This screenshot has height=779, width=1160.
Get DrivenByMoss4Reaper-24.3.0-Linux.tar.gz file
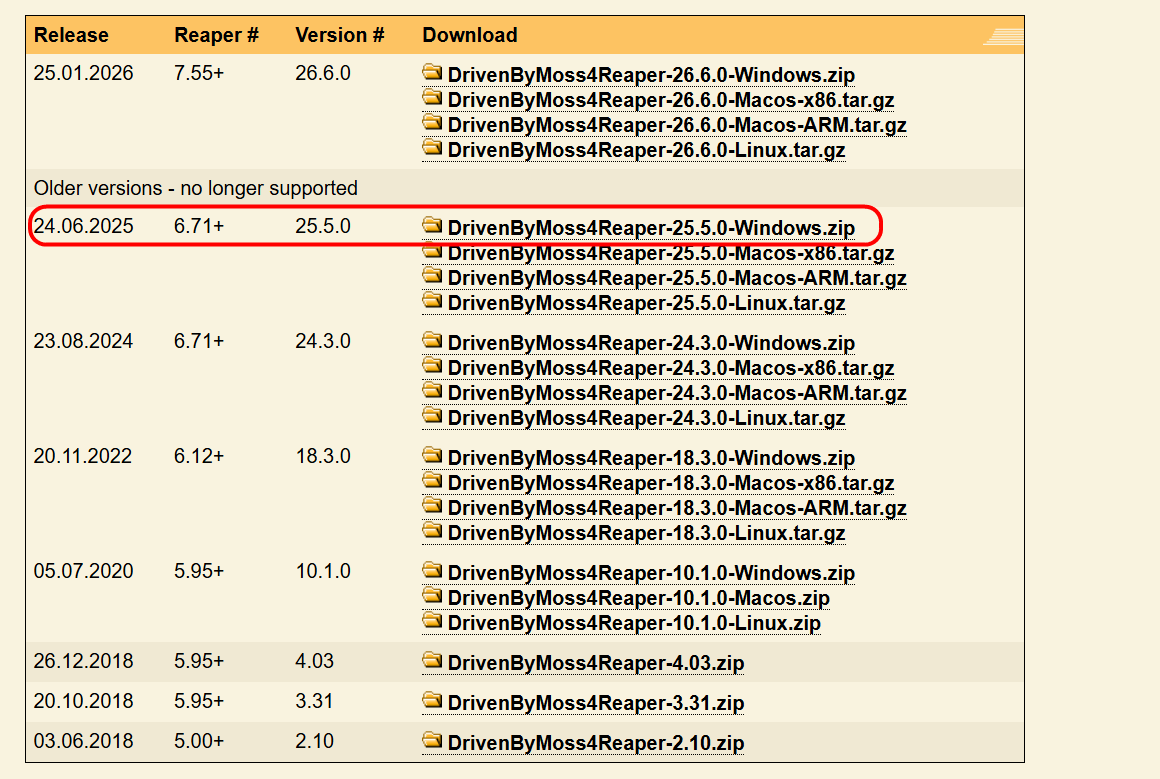[x=646, y=418]
